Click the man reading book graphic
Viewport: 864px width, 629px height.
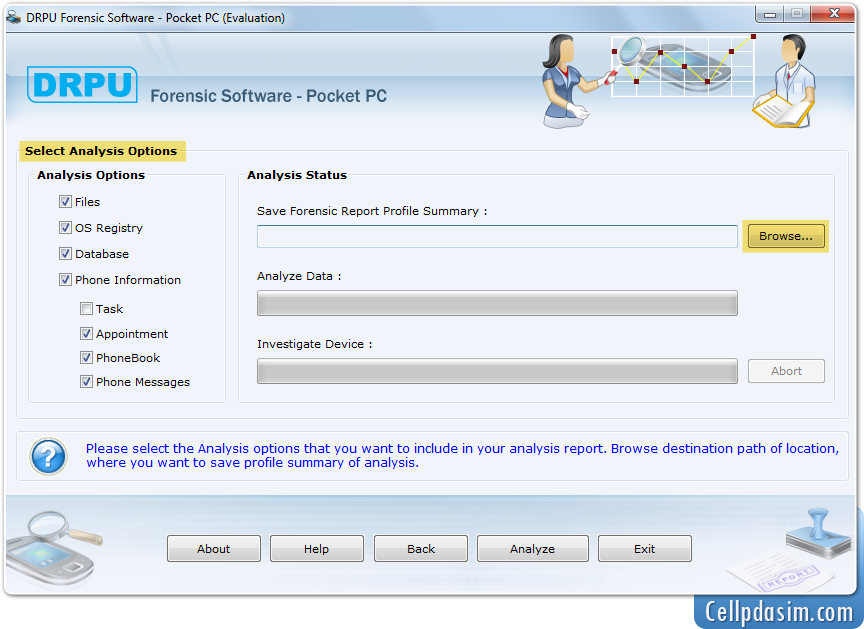pos(785,81)
